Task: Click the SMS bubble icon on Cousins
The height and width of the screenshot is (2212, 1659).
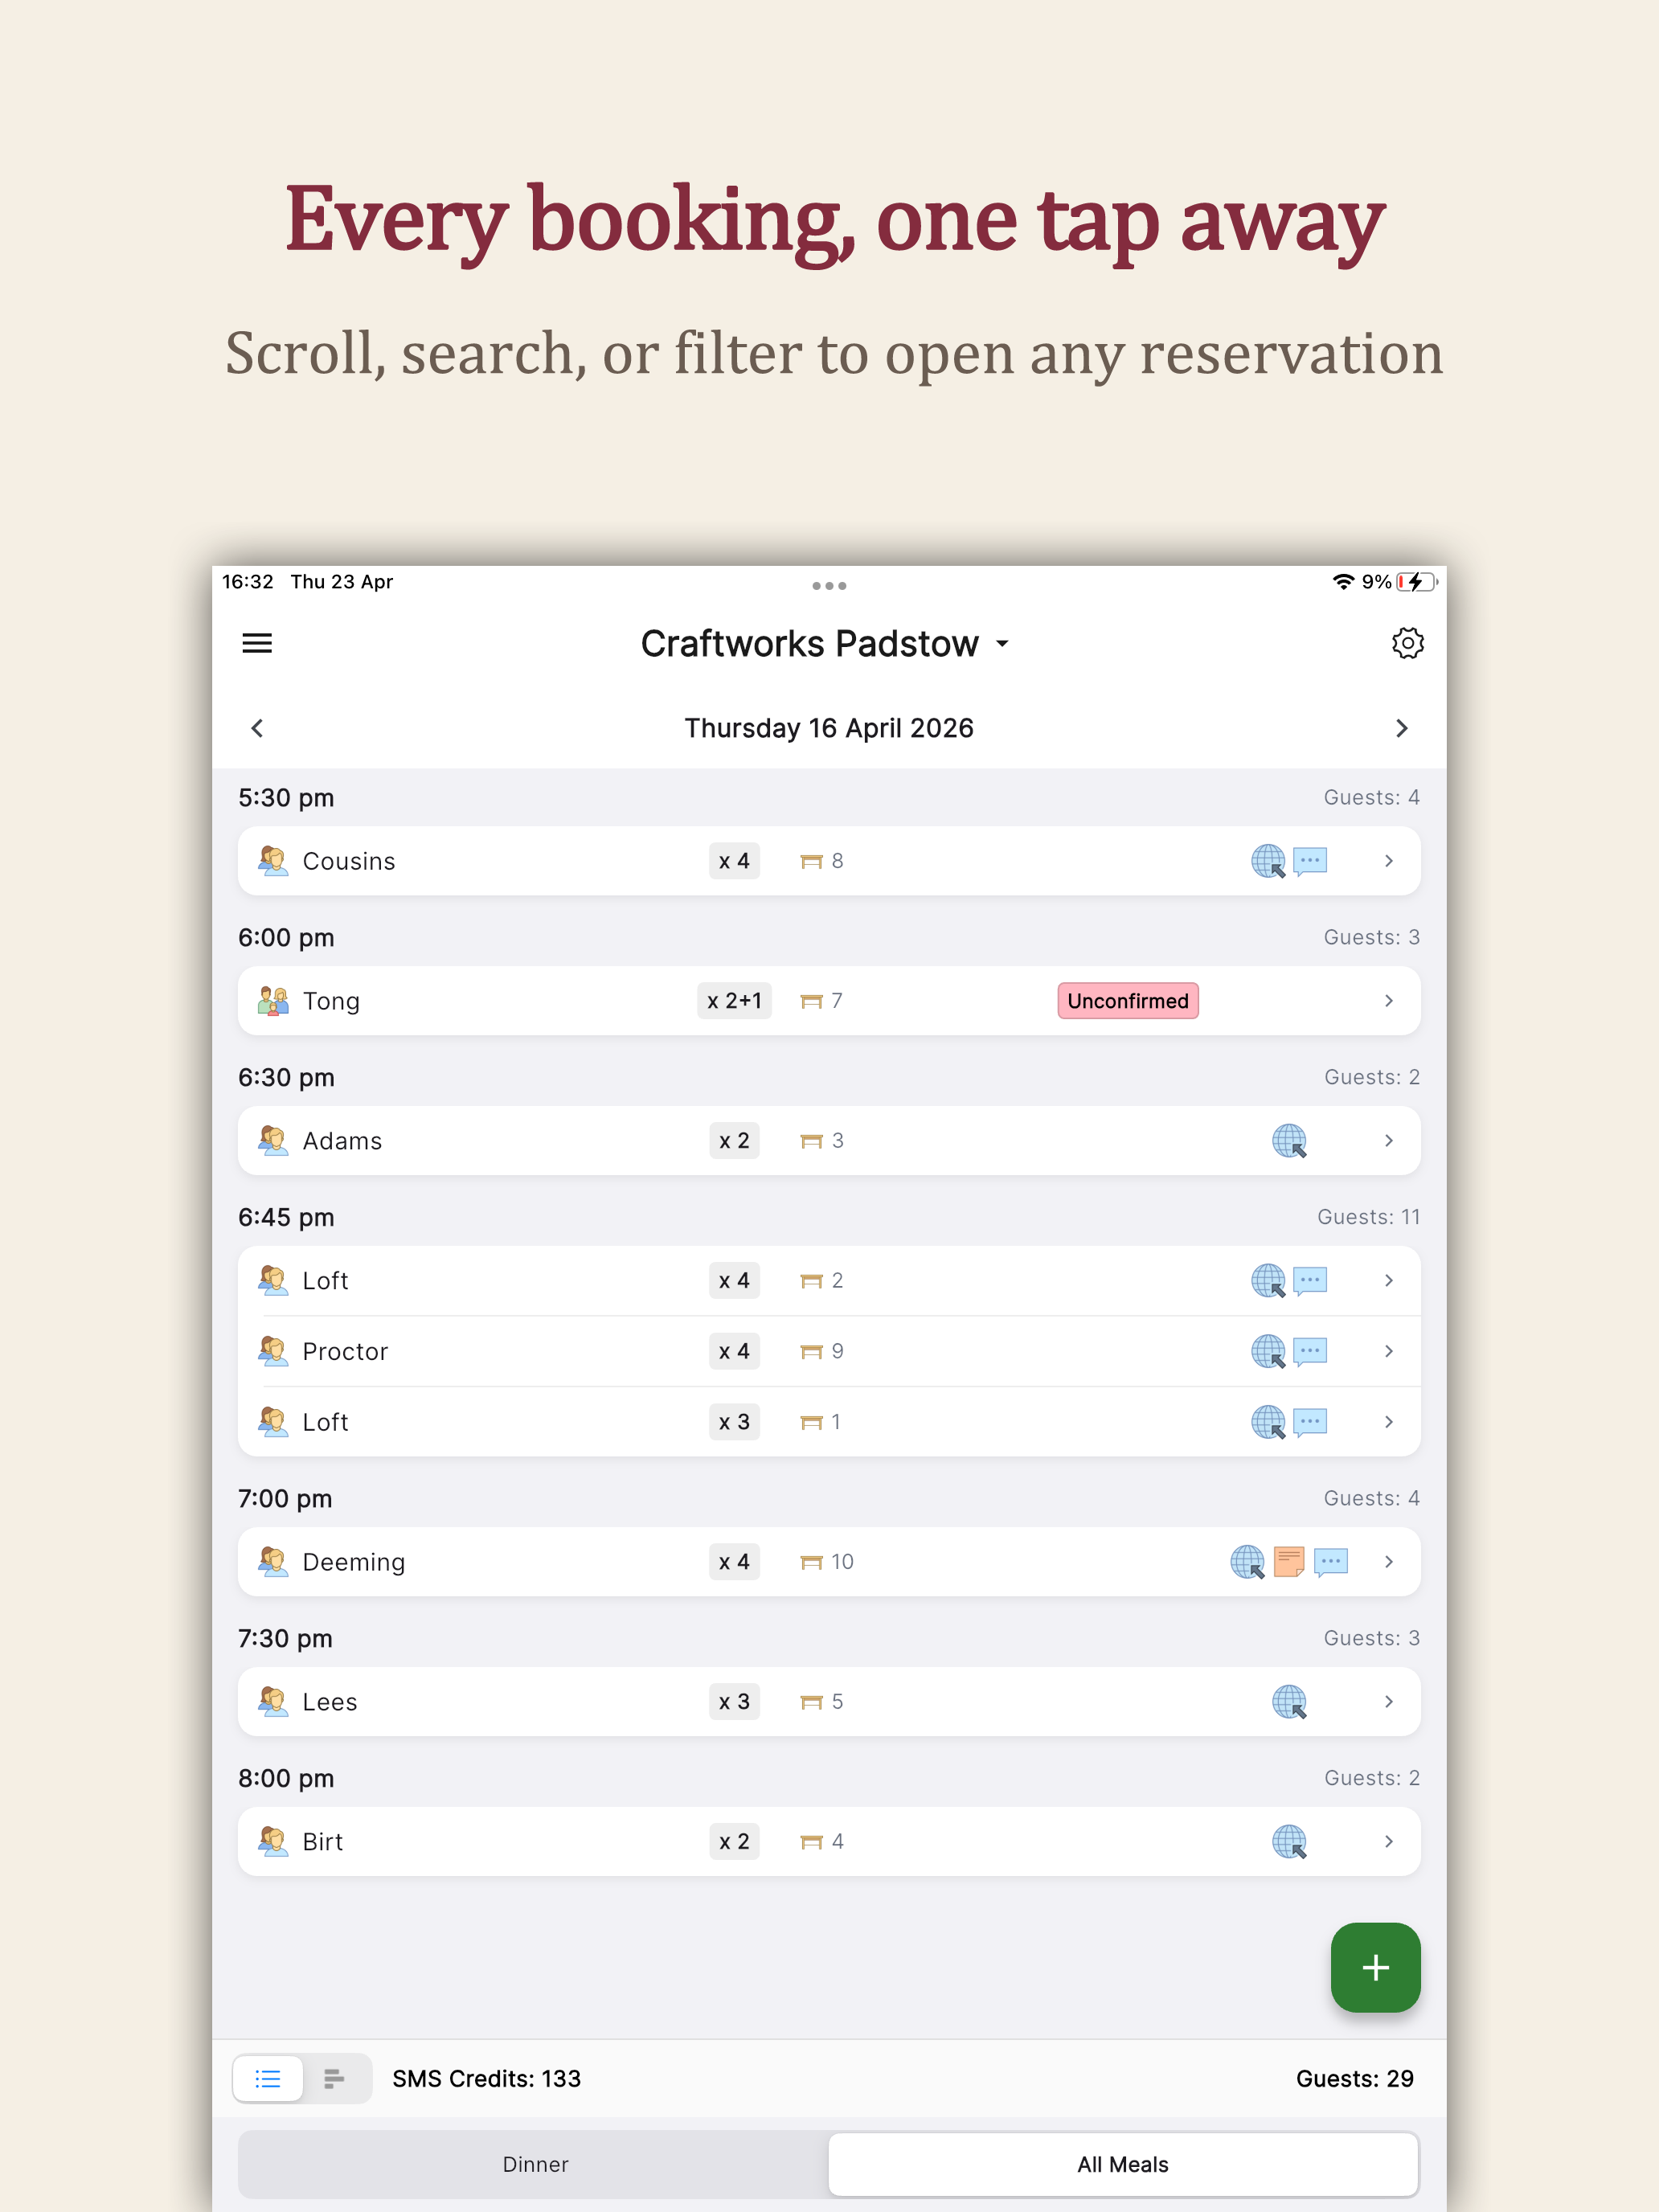Action: tap(1310, 861)
